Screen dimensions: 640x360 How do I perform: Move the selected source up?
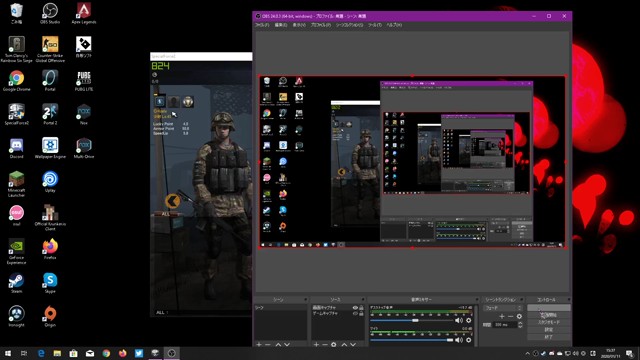tap(344, 345)
